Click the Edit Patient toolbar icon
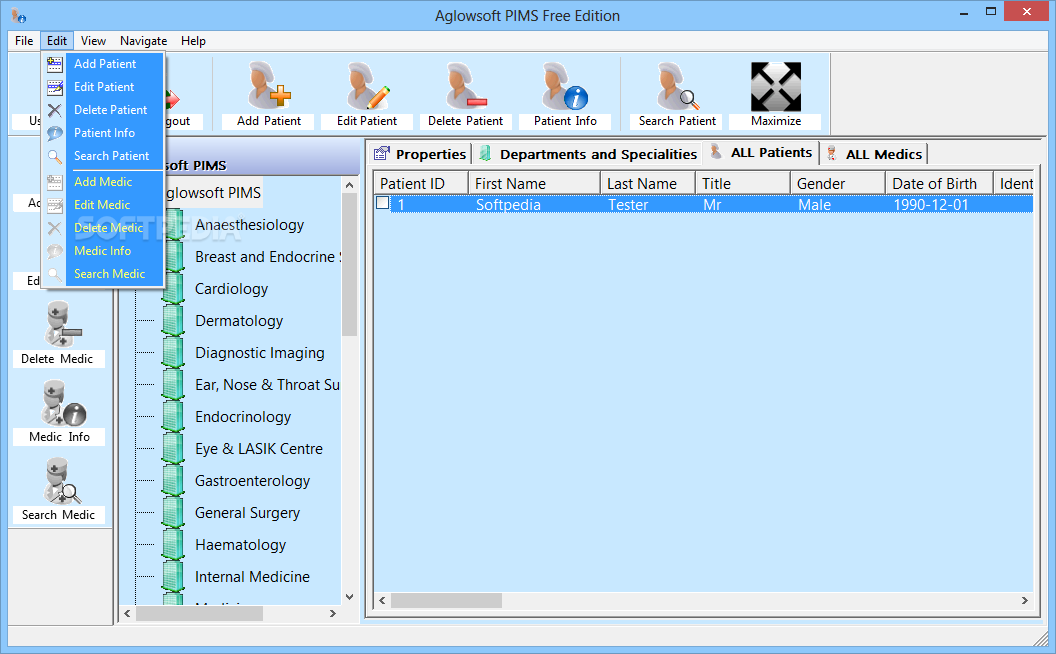 [x=368, y=86]
